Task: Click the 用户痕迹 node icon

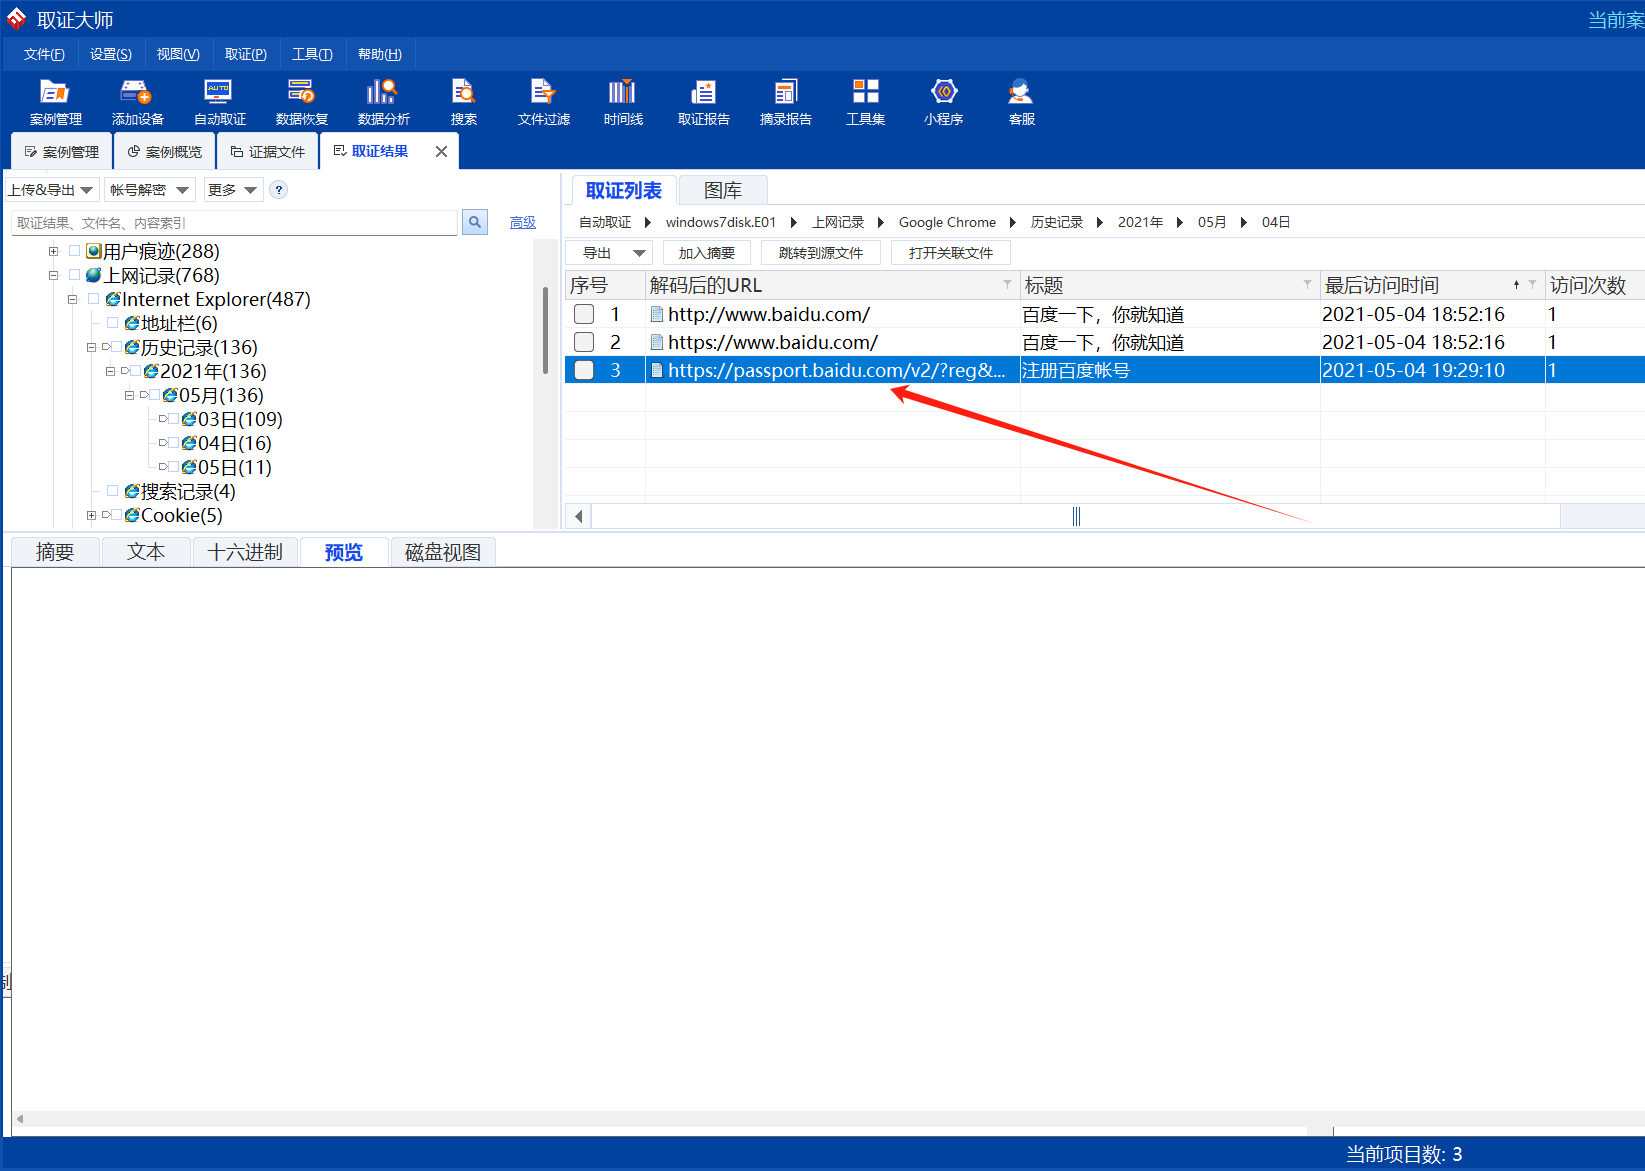Action: (x=94, y=251)
